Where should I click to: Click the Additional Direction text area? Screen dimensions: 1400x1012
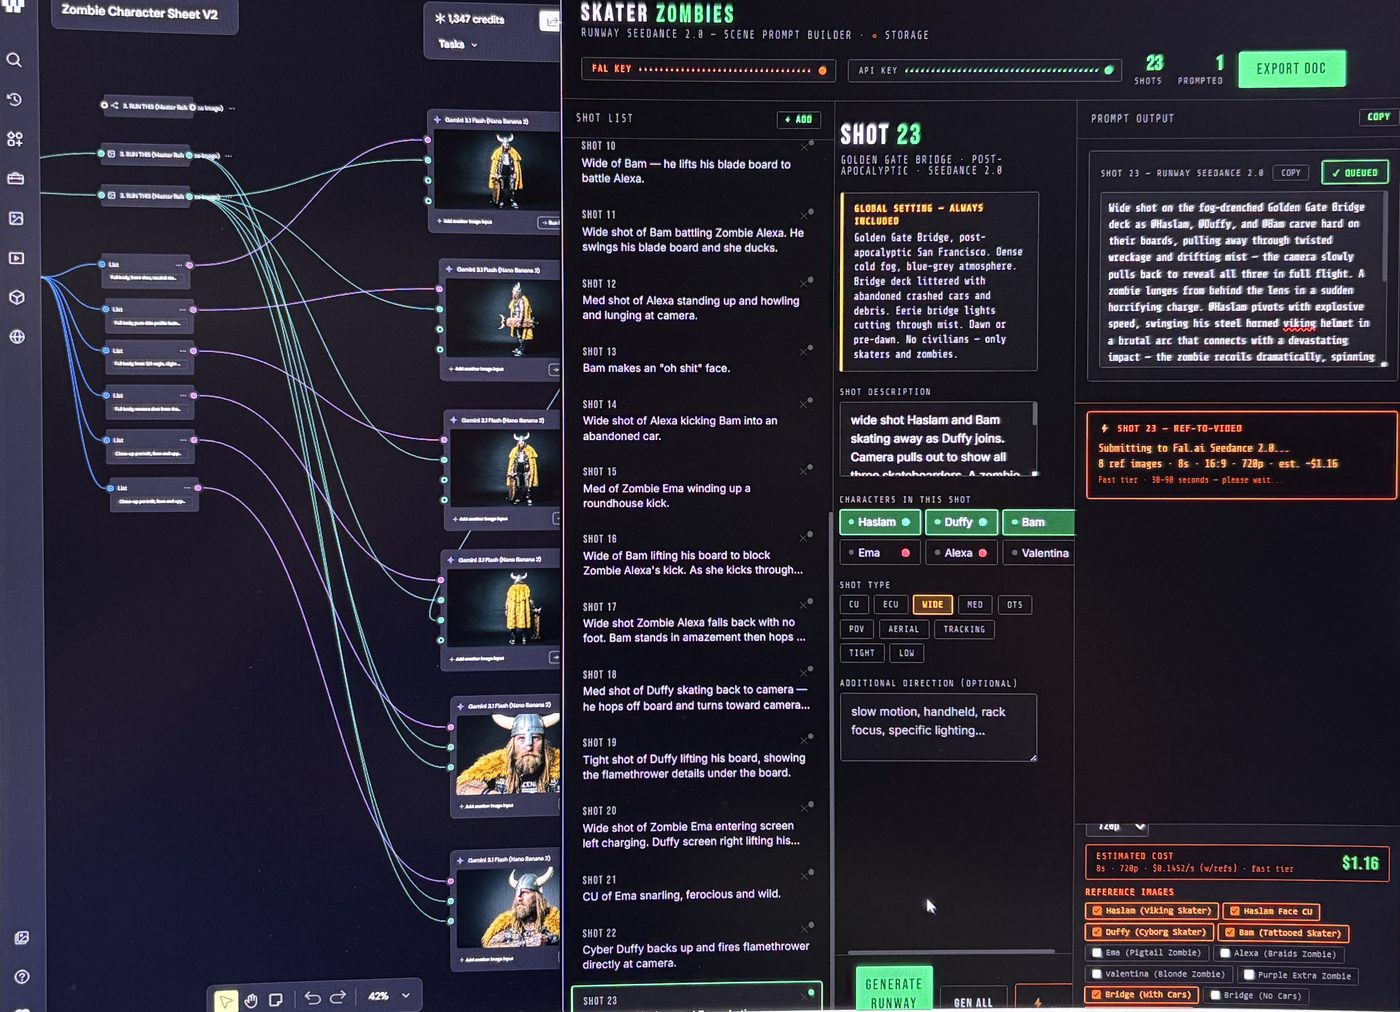coord(938,727)
